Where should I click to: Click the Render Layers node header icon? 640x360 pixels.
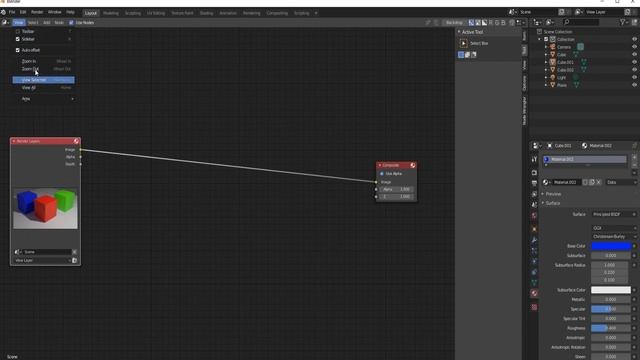point(76,141)
